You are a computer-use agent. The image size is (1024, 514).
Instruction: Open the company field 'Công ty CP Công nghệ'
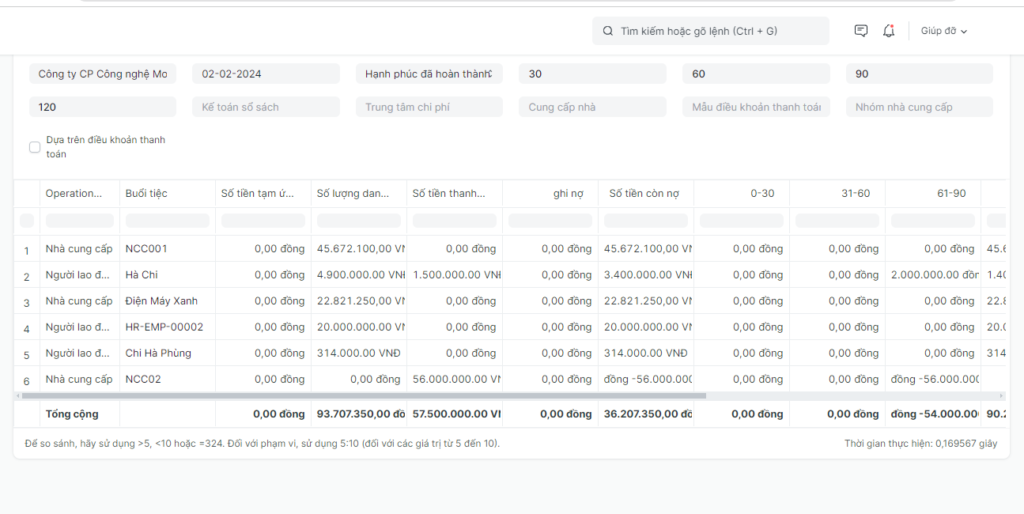(102, 74)
